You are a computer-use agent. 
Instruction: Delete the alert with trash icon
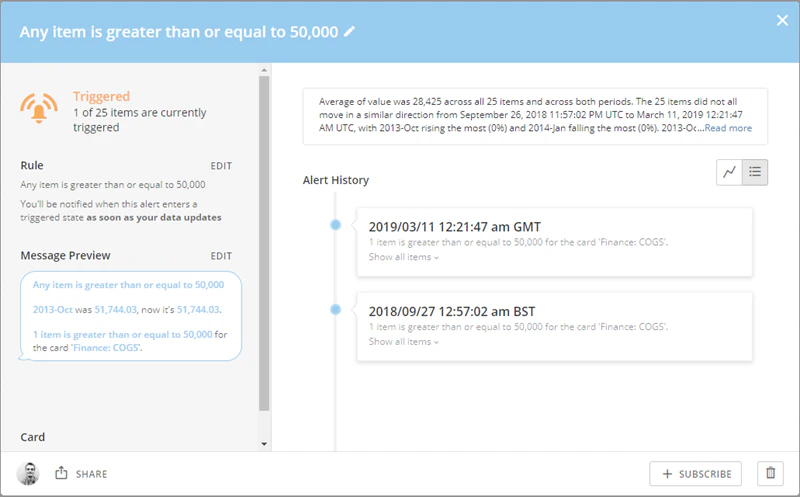click(x=770, y=474)
